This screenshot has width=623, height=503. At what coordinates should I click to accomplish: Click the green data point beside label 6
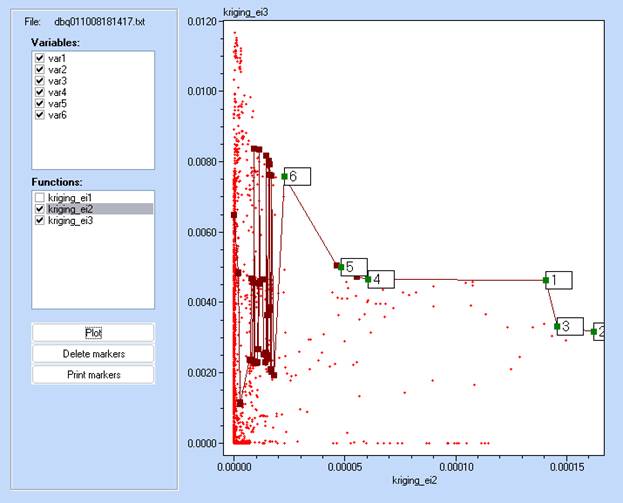(x=284, y=176)
